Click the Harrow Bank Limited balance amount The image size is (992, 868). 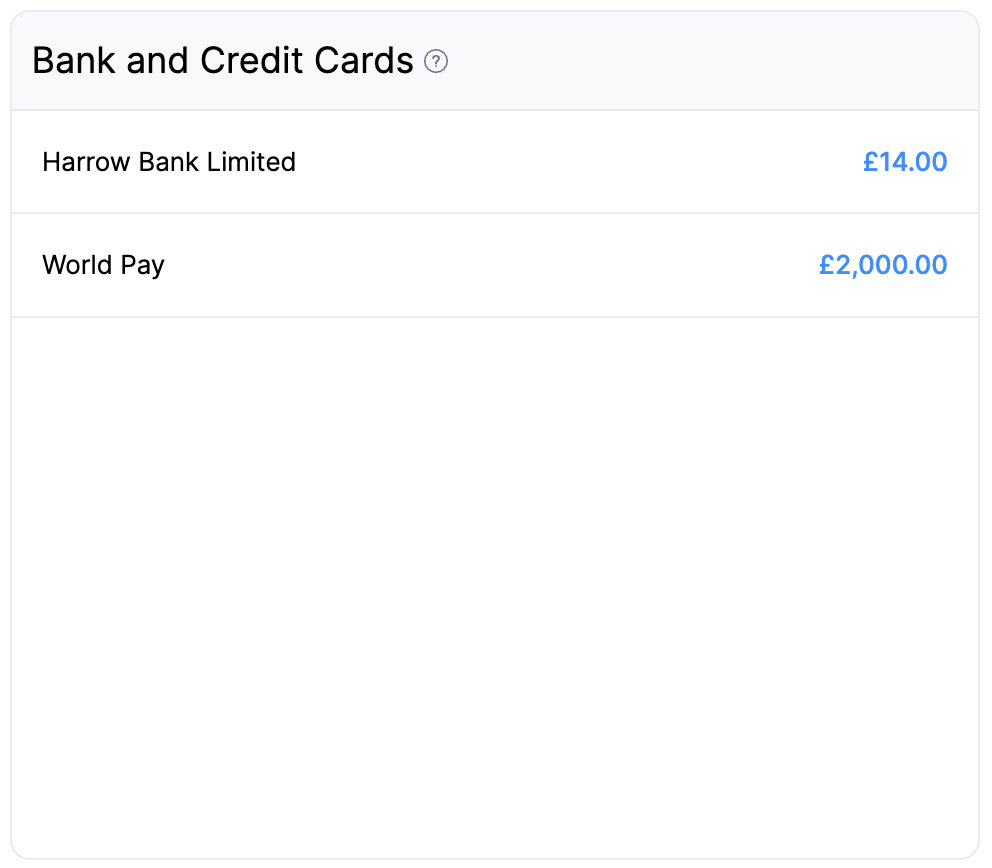coord(906,161)
